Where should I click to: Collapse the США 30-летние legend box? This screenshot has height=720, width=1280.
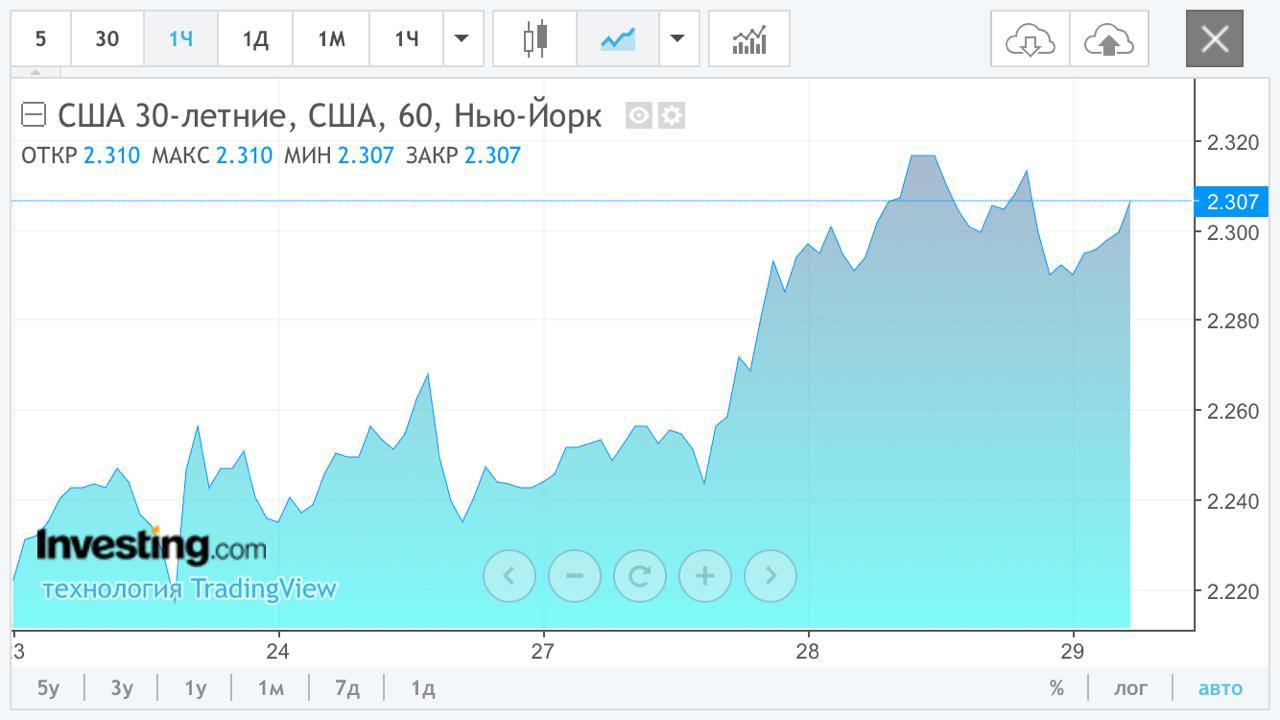click(x=33, y=116)
